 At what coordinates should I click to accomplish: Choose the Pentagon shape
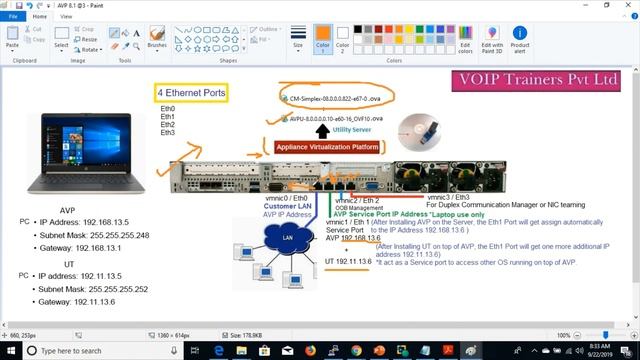tap(197, 39)
